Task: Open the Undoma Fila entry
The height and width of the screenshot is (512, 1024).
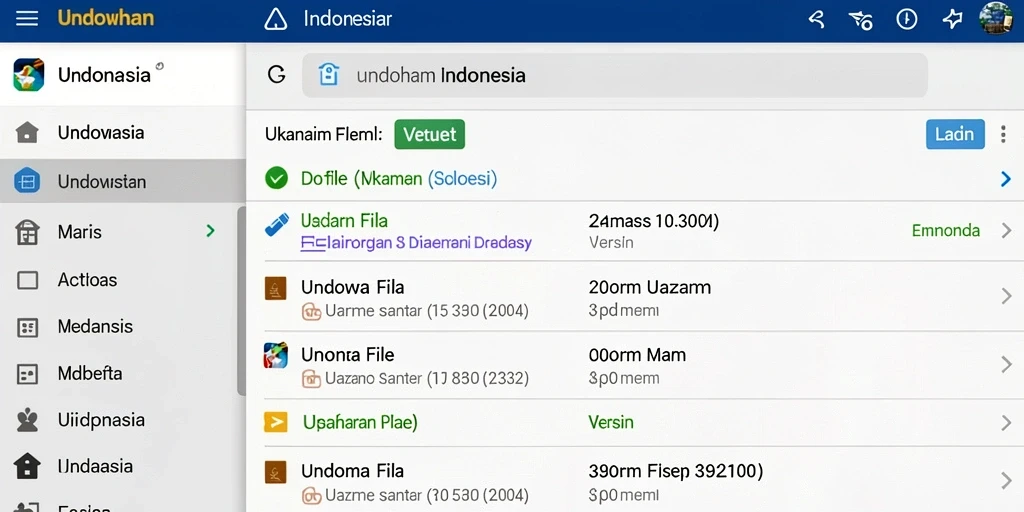Action: coord(353,471)
